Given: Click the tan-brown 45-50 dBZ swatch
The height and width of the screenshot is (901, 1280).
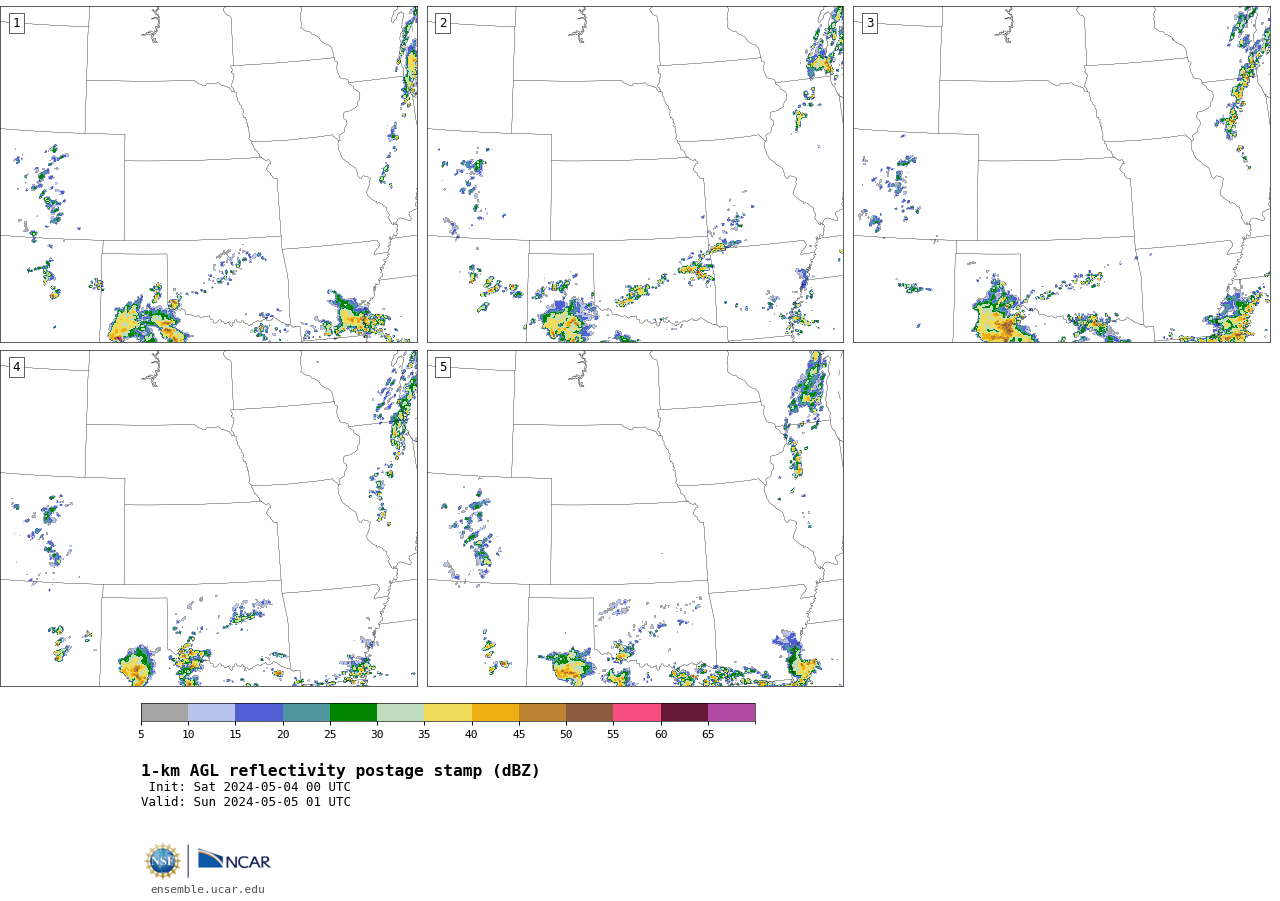Looking at the screenshot, I should coord(542,713).
